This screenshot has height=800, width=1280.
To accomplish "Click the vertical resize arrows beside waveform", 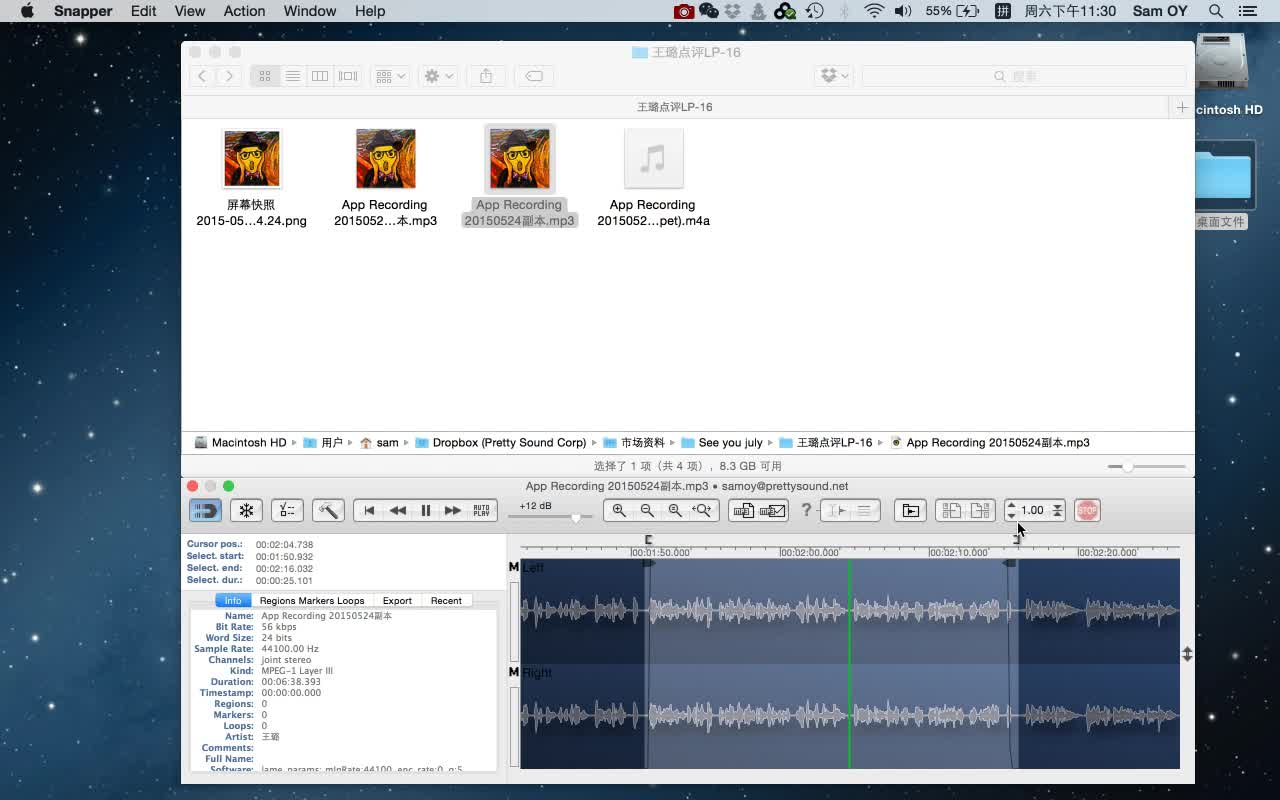I will point(1187,654).
